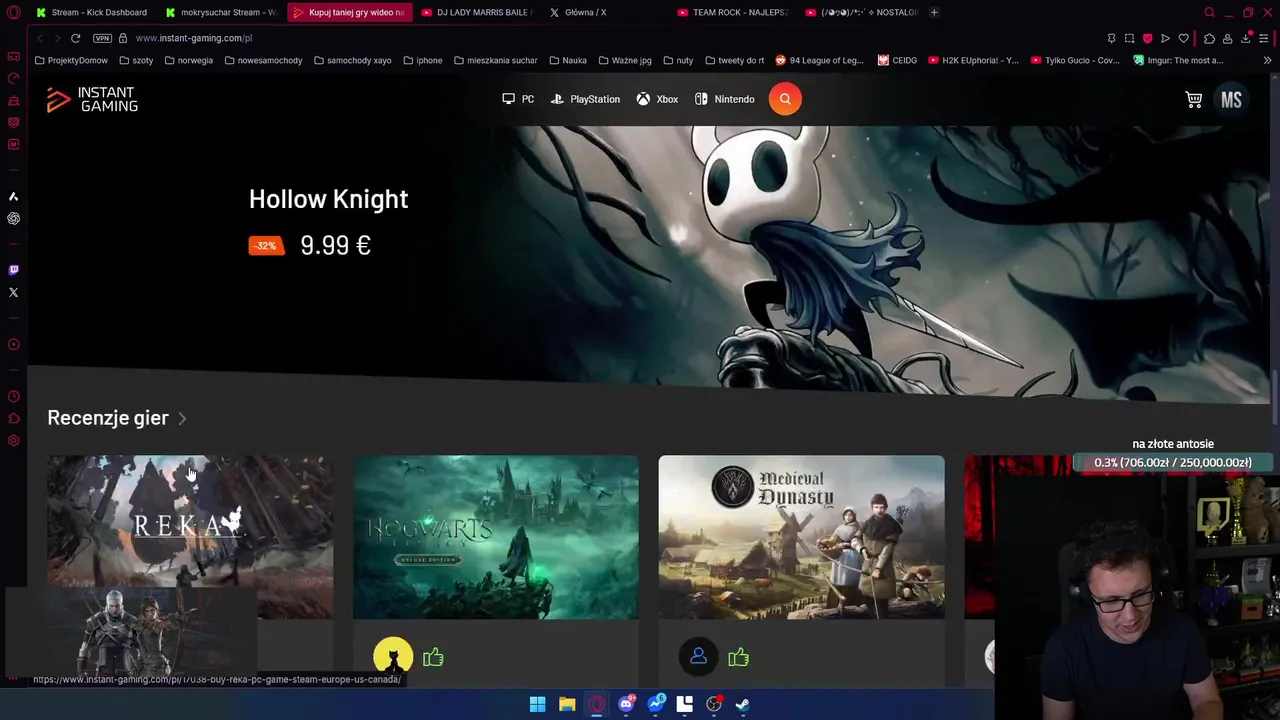Open GX Control speedometer icon in sidebar

(13, 78)
